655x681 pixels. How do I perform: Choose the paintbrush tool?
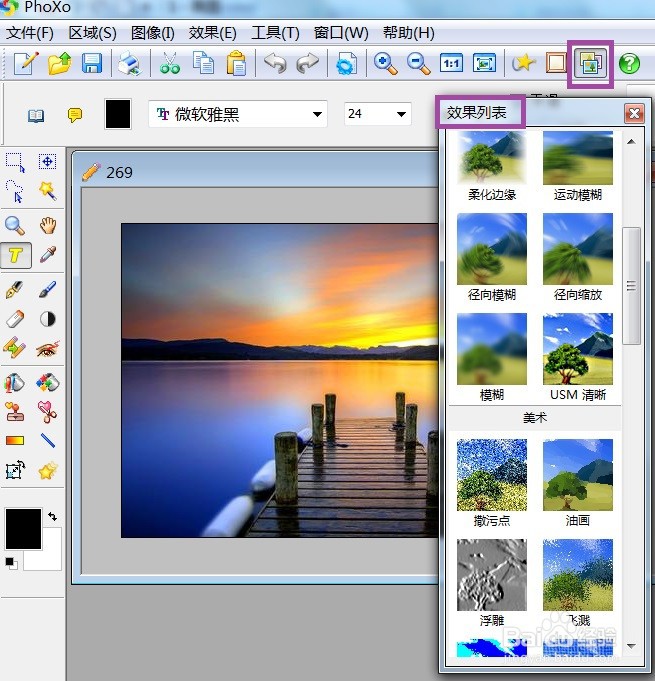(x=47, y=289)
